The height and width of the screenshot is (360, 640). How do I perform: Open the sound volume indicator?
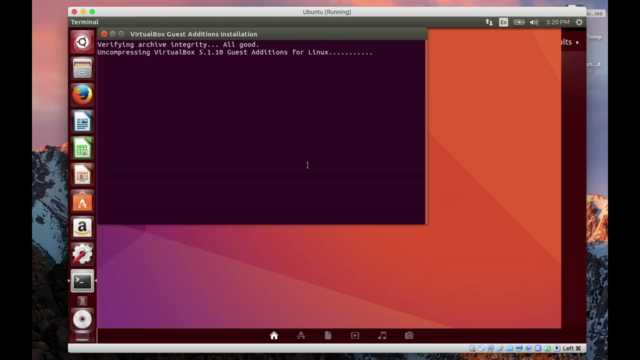(534, 22)
